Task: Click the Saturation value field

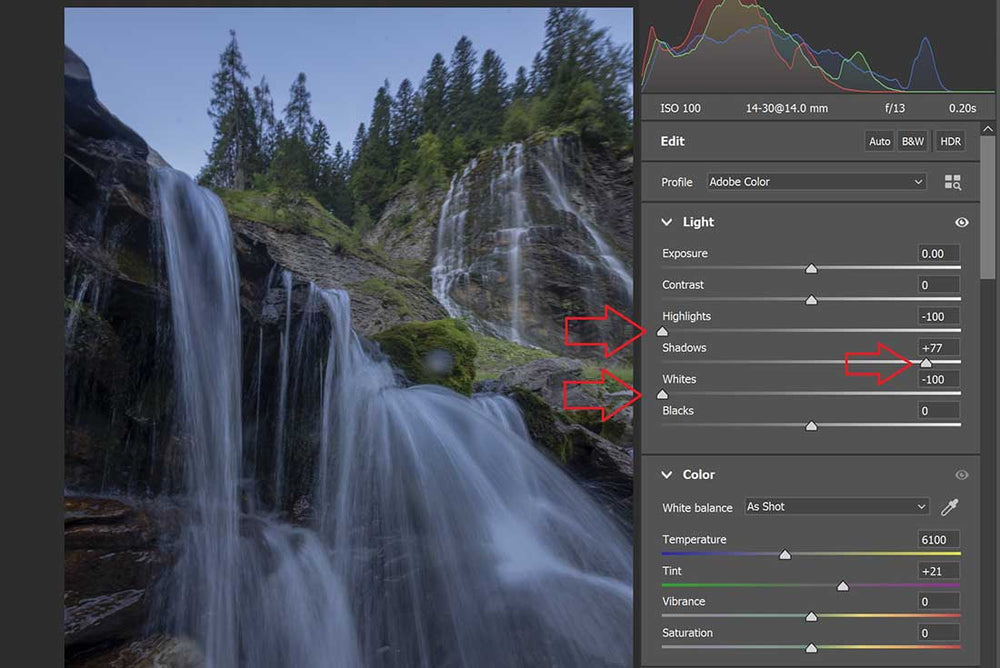Action: point(938,633)
